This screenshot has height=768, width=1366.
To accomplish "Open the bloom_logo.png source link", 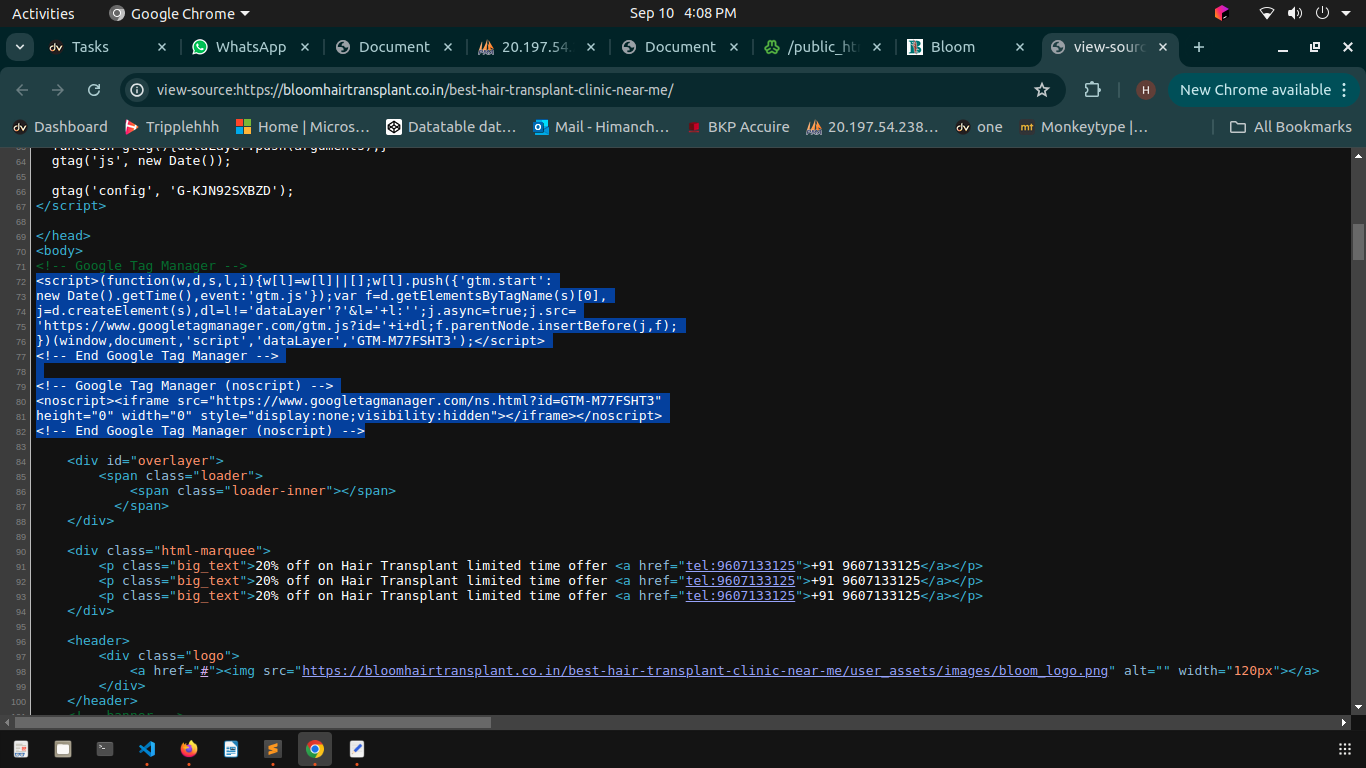I will (705, 671).
